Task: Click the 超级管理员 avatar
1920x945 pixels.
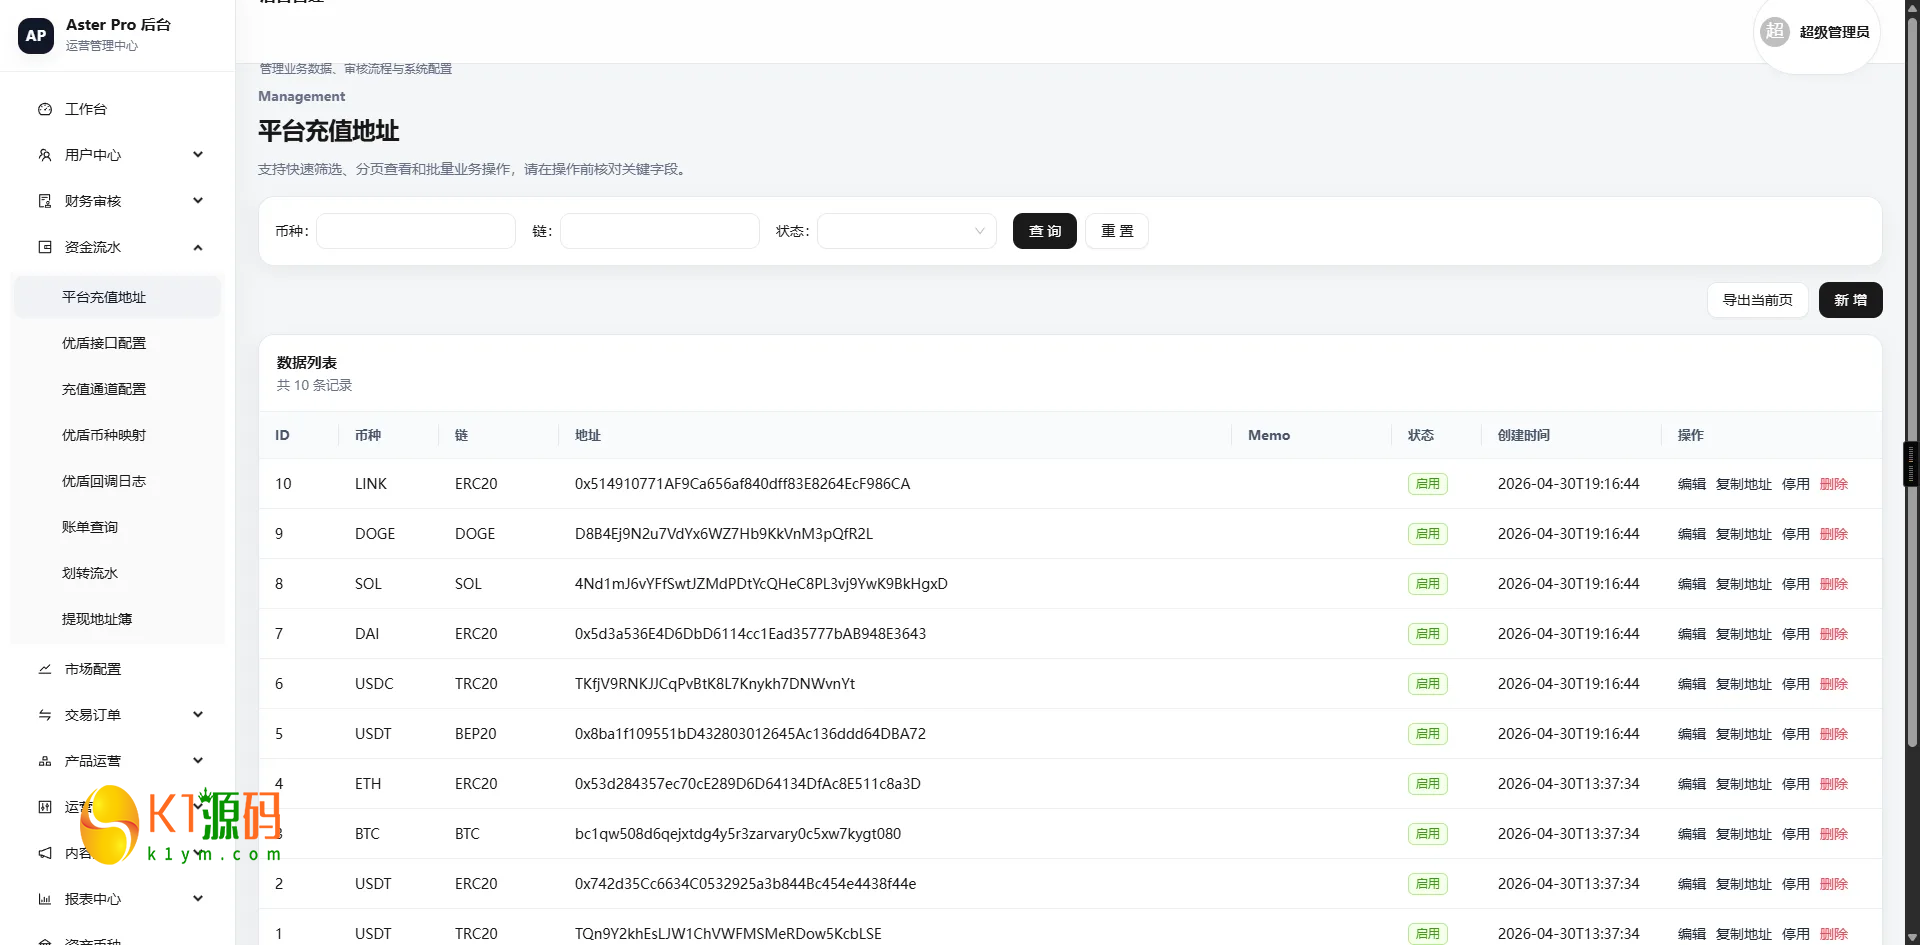Action: [1775, 31]
